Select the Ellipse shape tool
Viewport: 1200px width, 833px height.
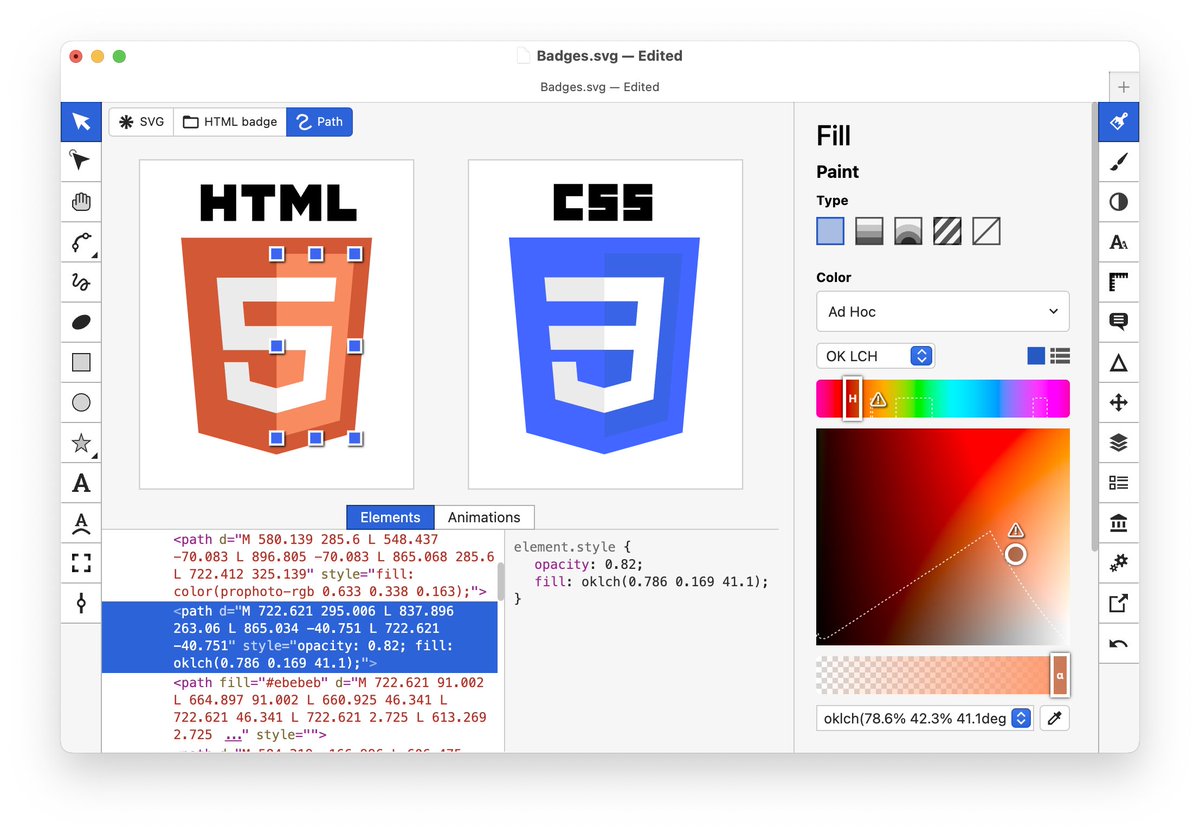pos(81,402)
